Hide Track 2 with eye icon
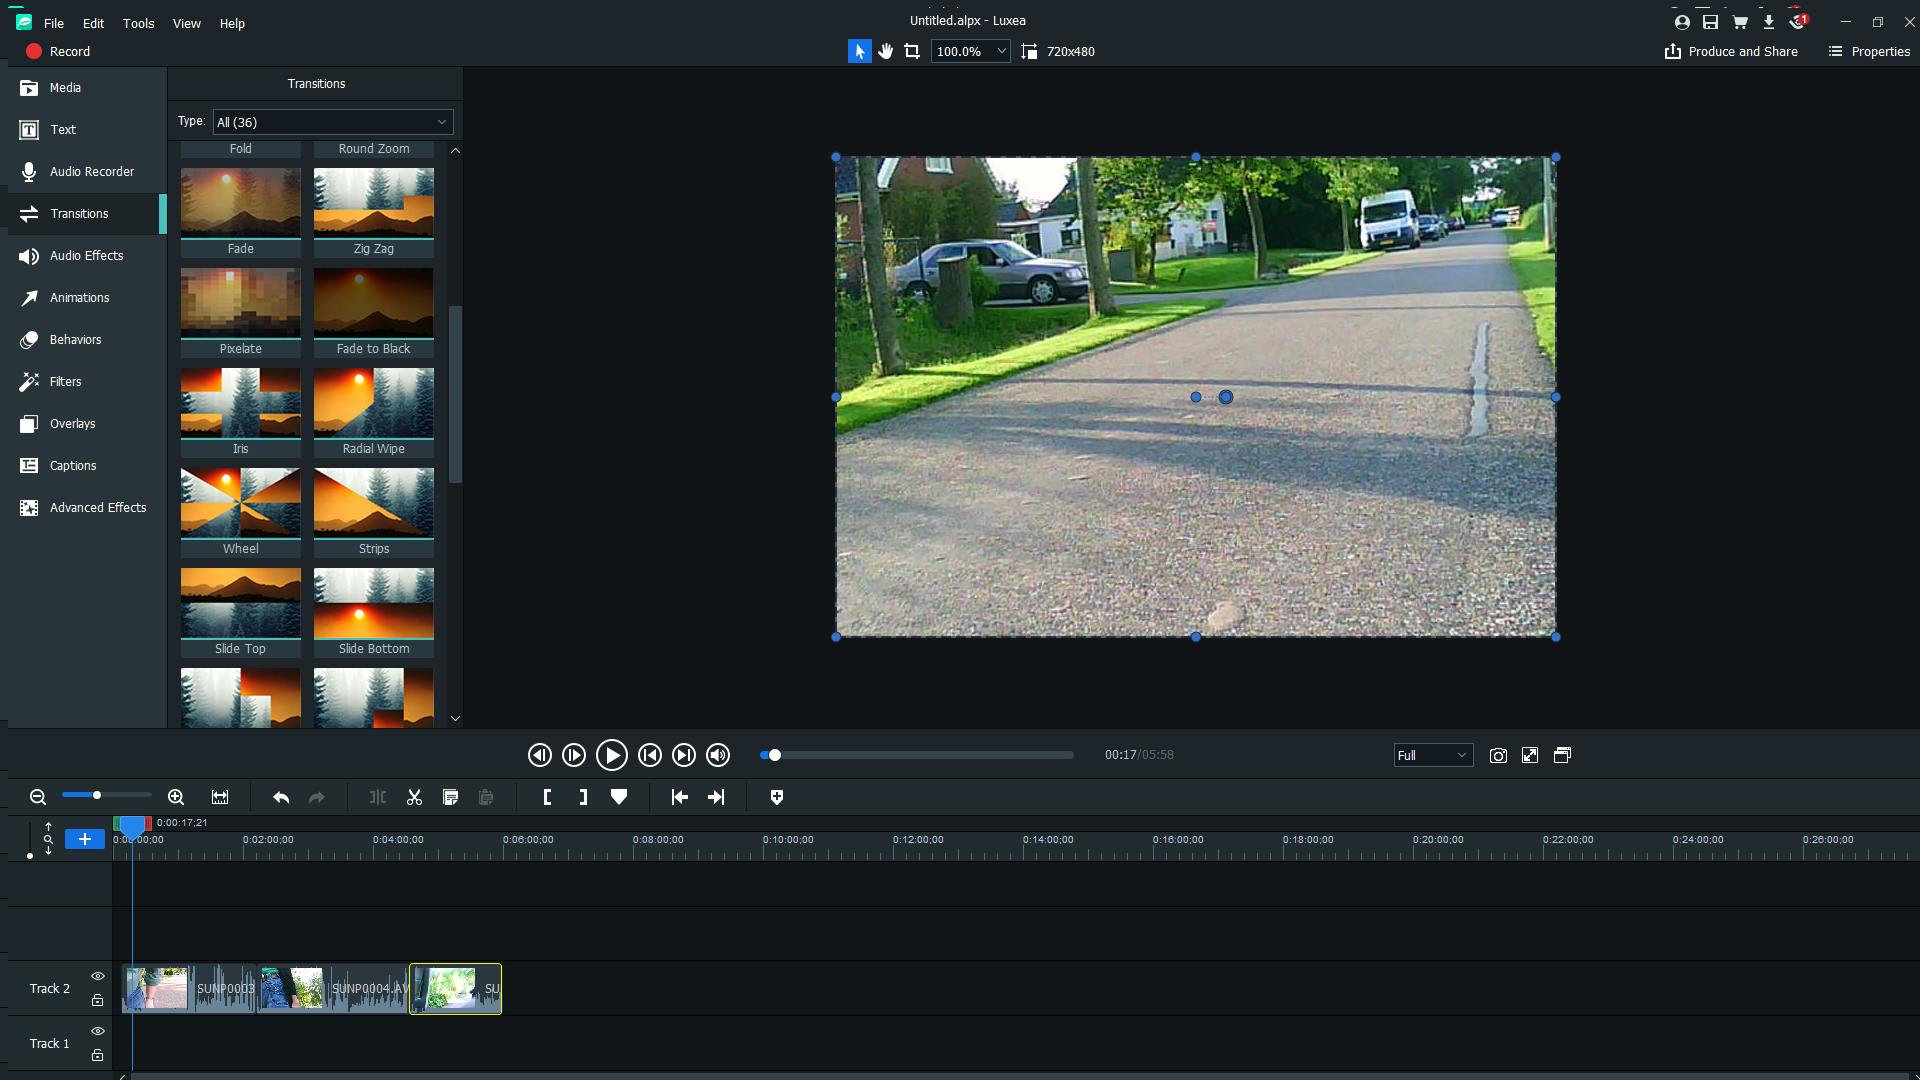Screen dimensions: 1920x1080 98,976
